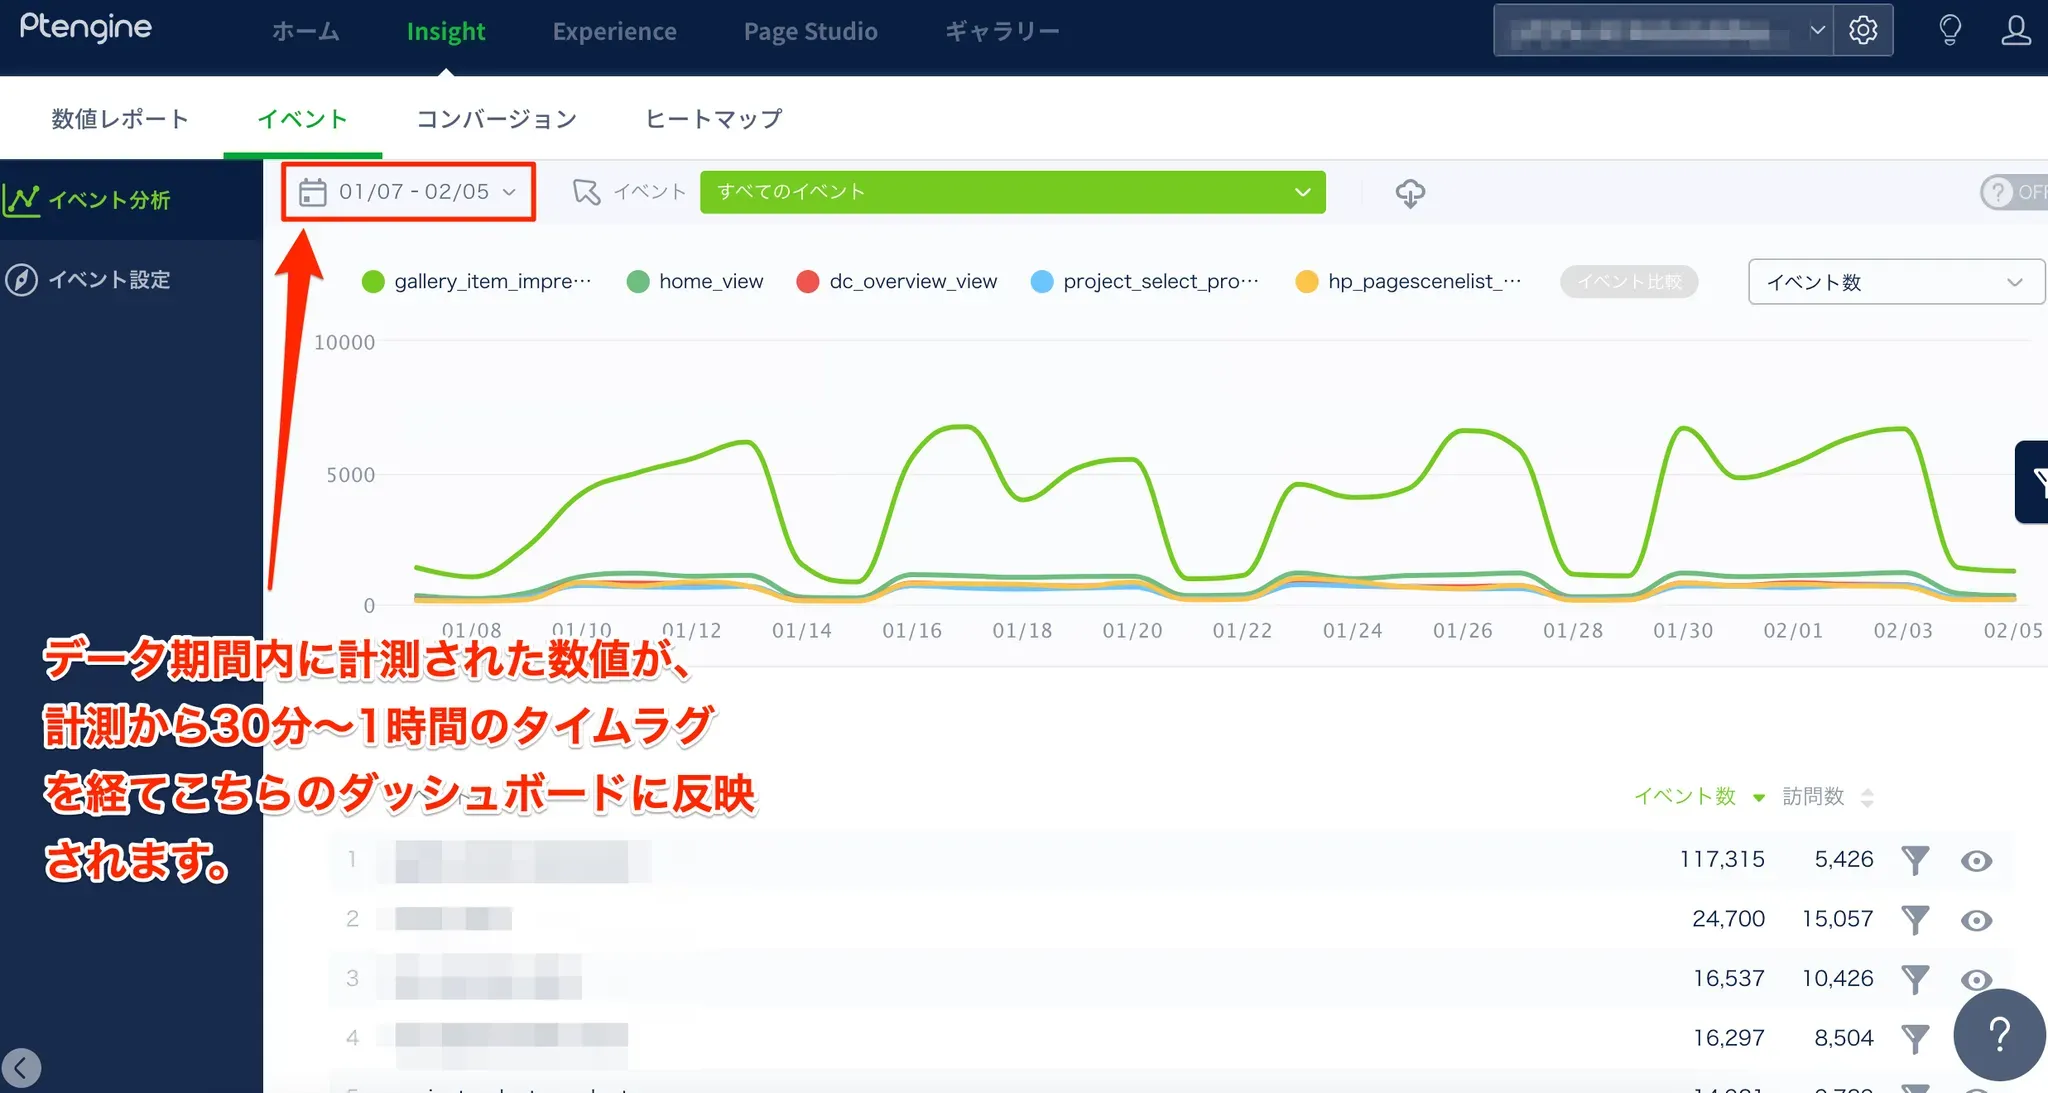This screenshot has width=2048, height=1093.
Task: Open the 01/07 - 02/05 date range picker
Action: click(x=408, y=192)
